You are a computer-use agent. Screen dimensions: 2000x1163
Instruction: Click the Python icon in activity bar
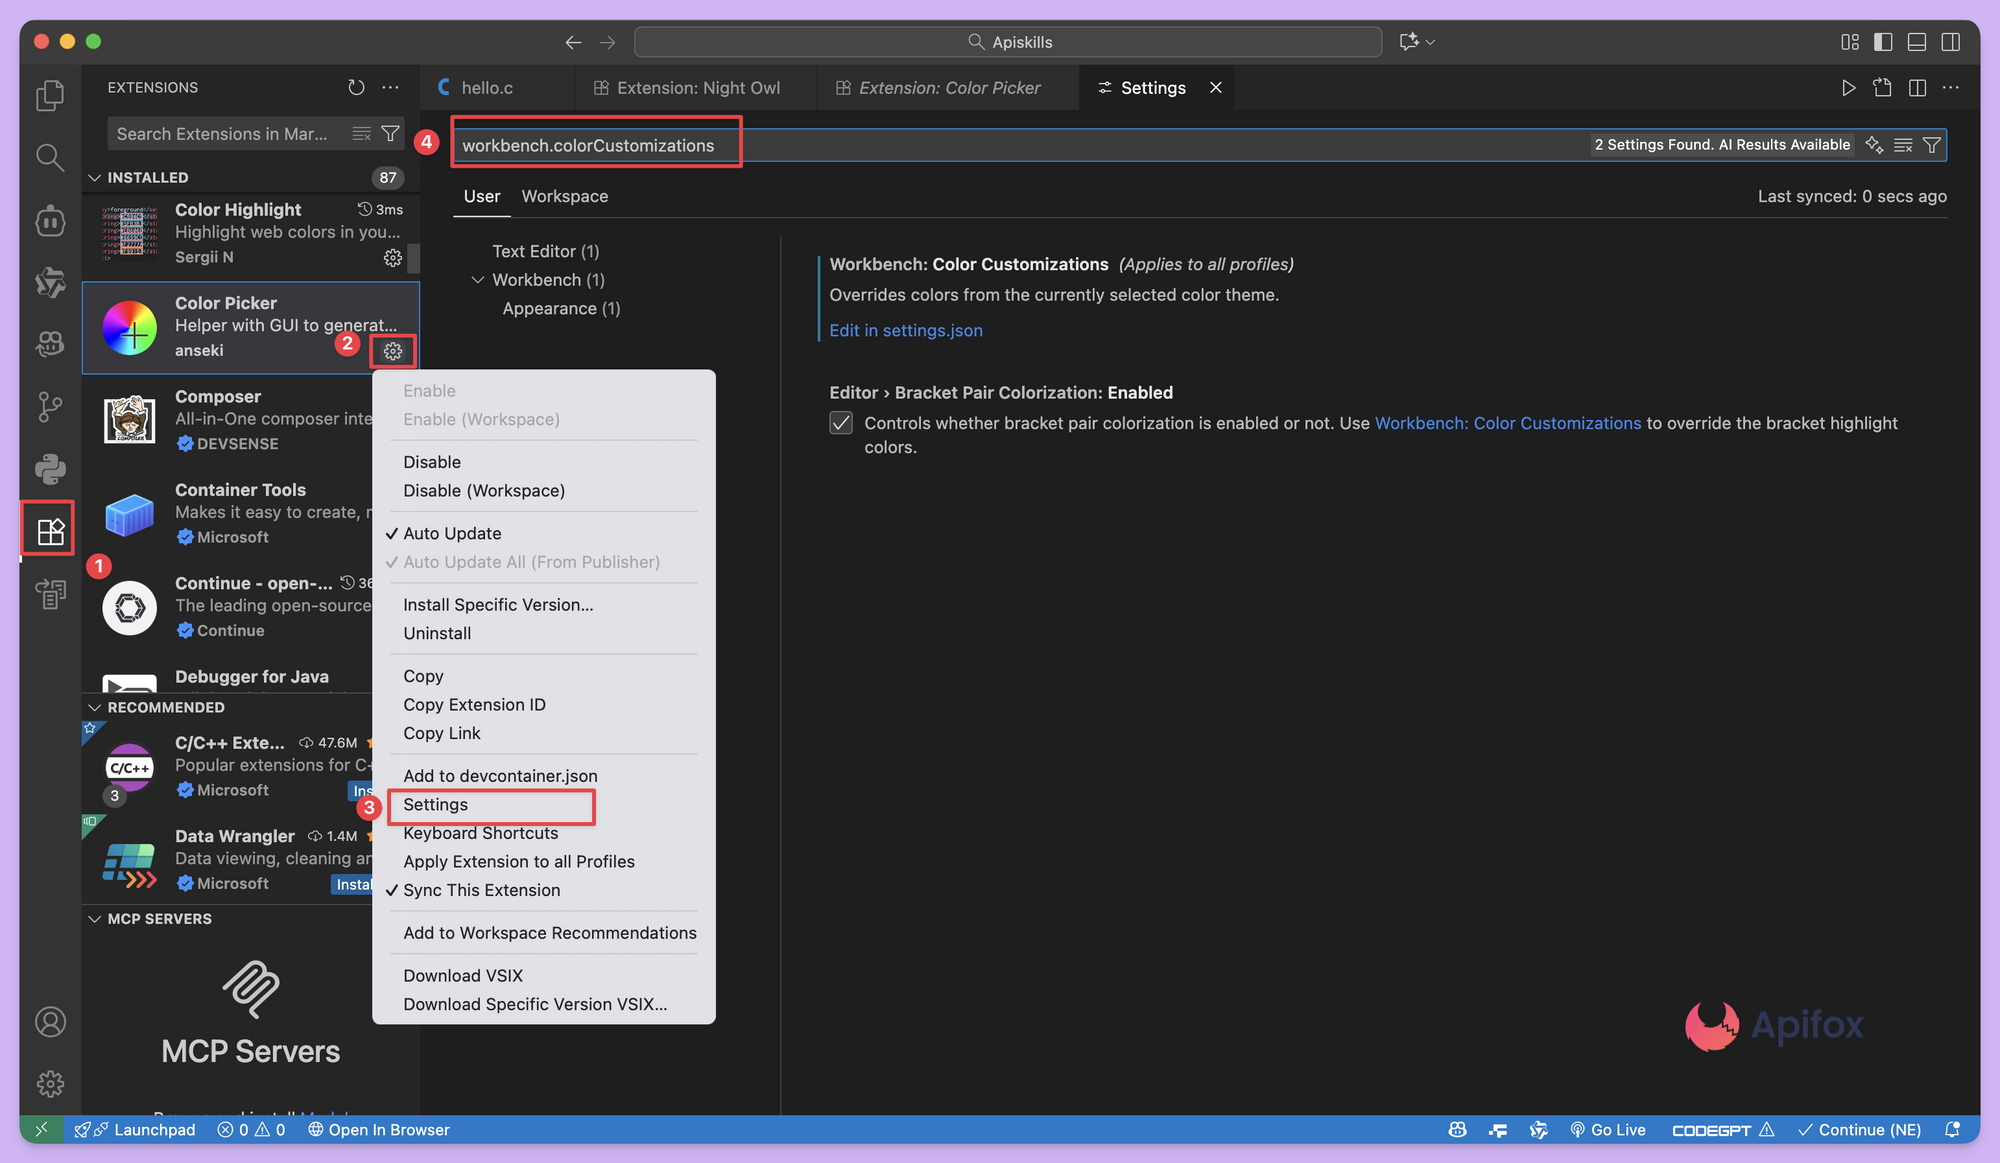pos(50,468)
